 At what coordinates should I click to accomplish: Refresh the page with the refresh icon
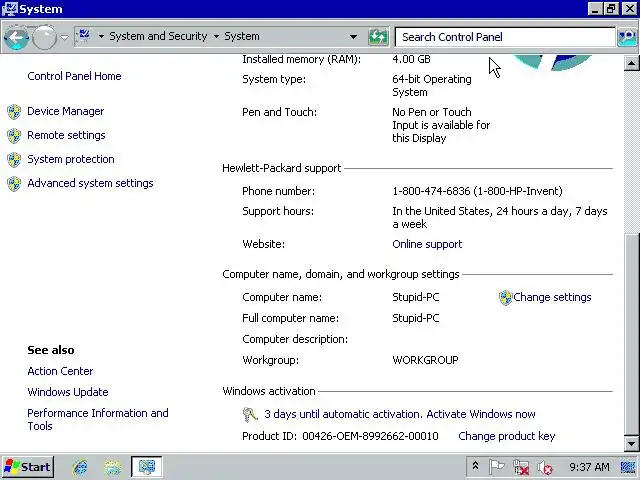click(378, 37)
